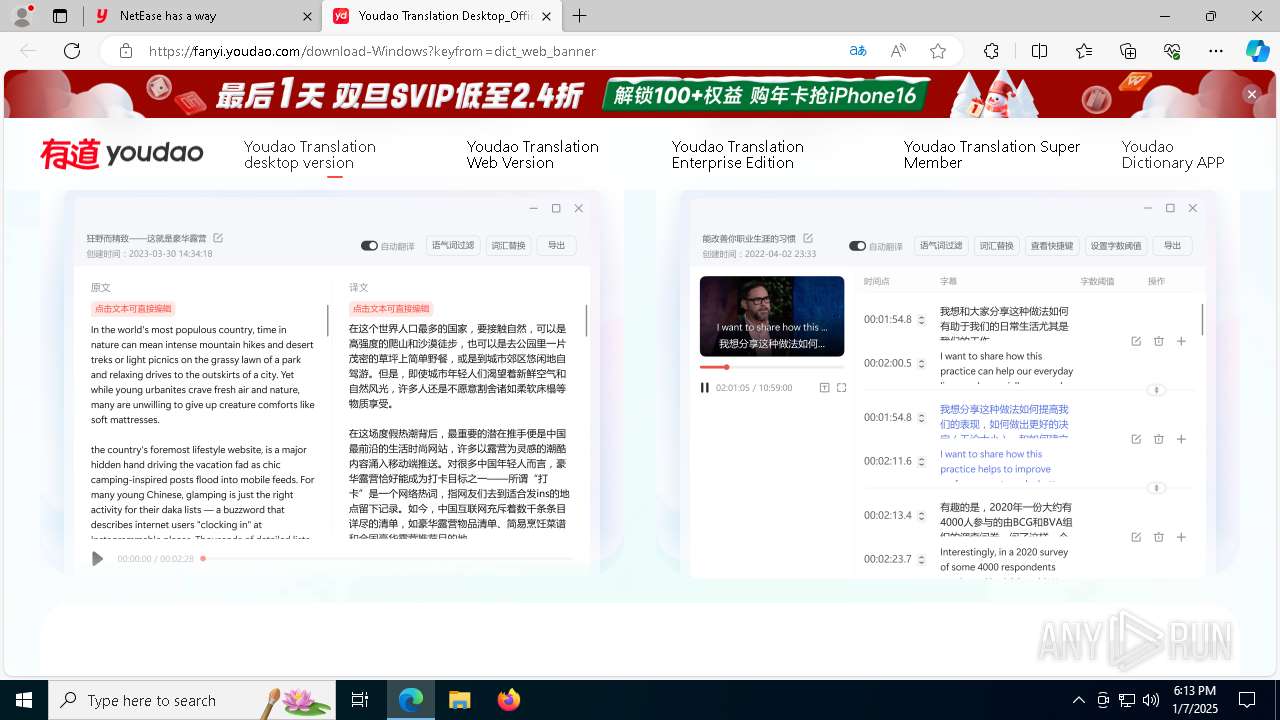Open the Favorites list icon
The height and width of the screenshot is (720, 1280).
click(x=1084, y=51)
